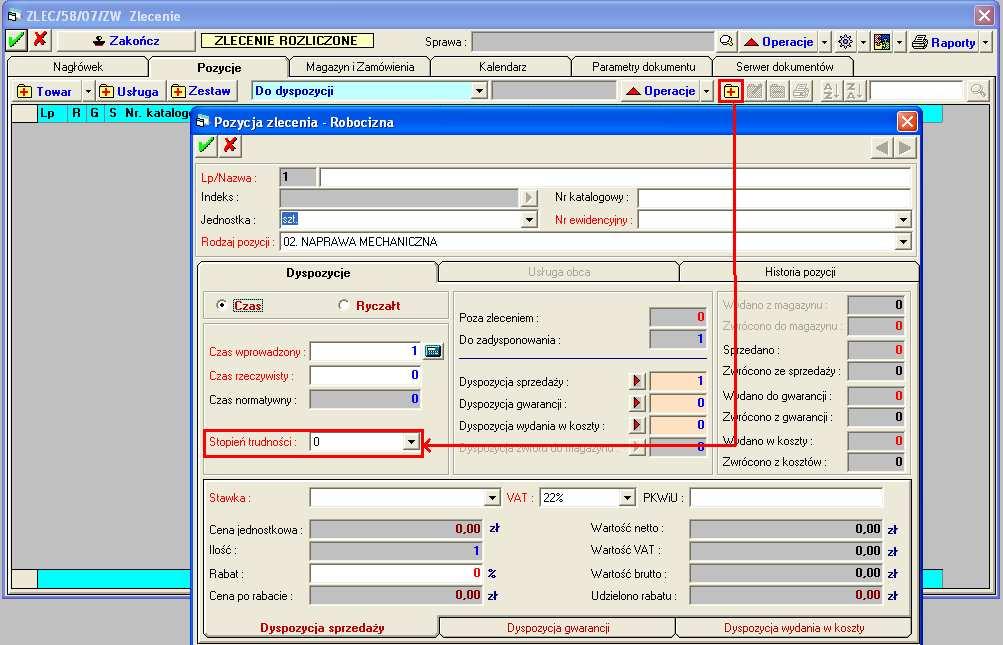Image resolution: width=1003 pixels, height=645 pixels.
Task: Add a set with the Zestaw button
Action: point(202,92)
